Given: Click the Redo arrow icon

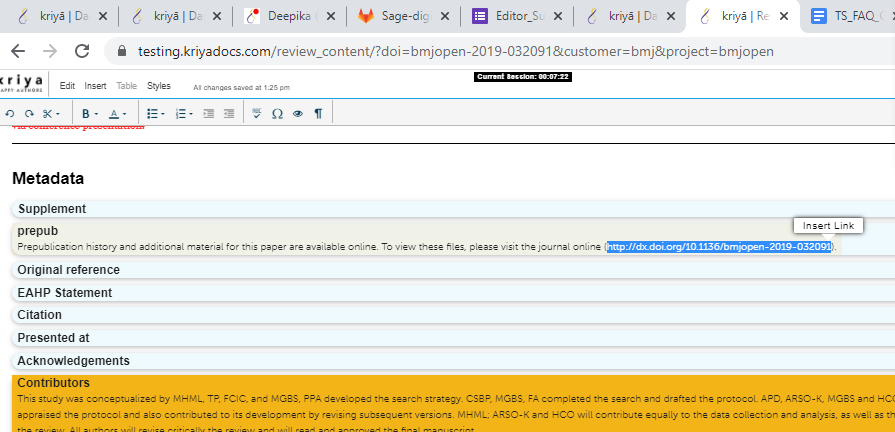Looking at the screenshot, I should pos(29,114).
